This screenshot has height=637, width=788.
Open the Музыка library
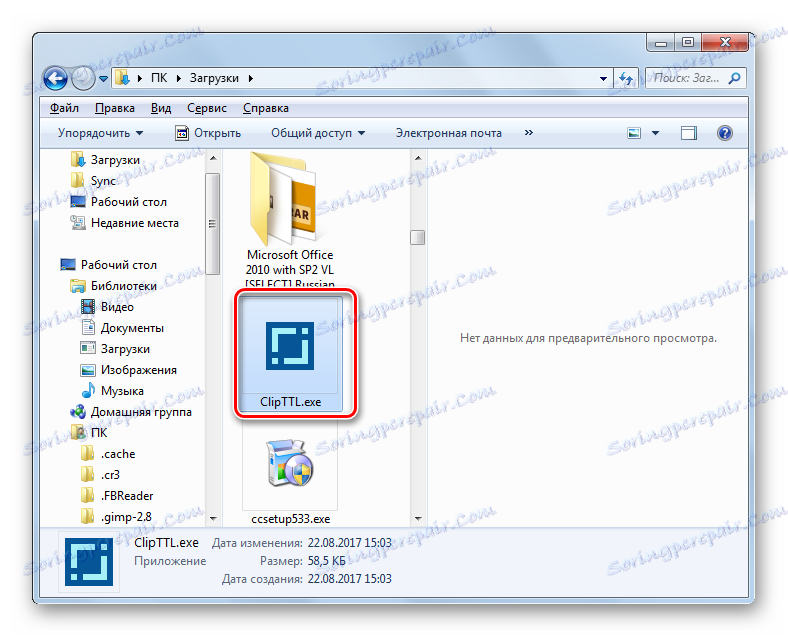(x=122, y=391)
